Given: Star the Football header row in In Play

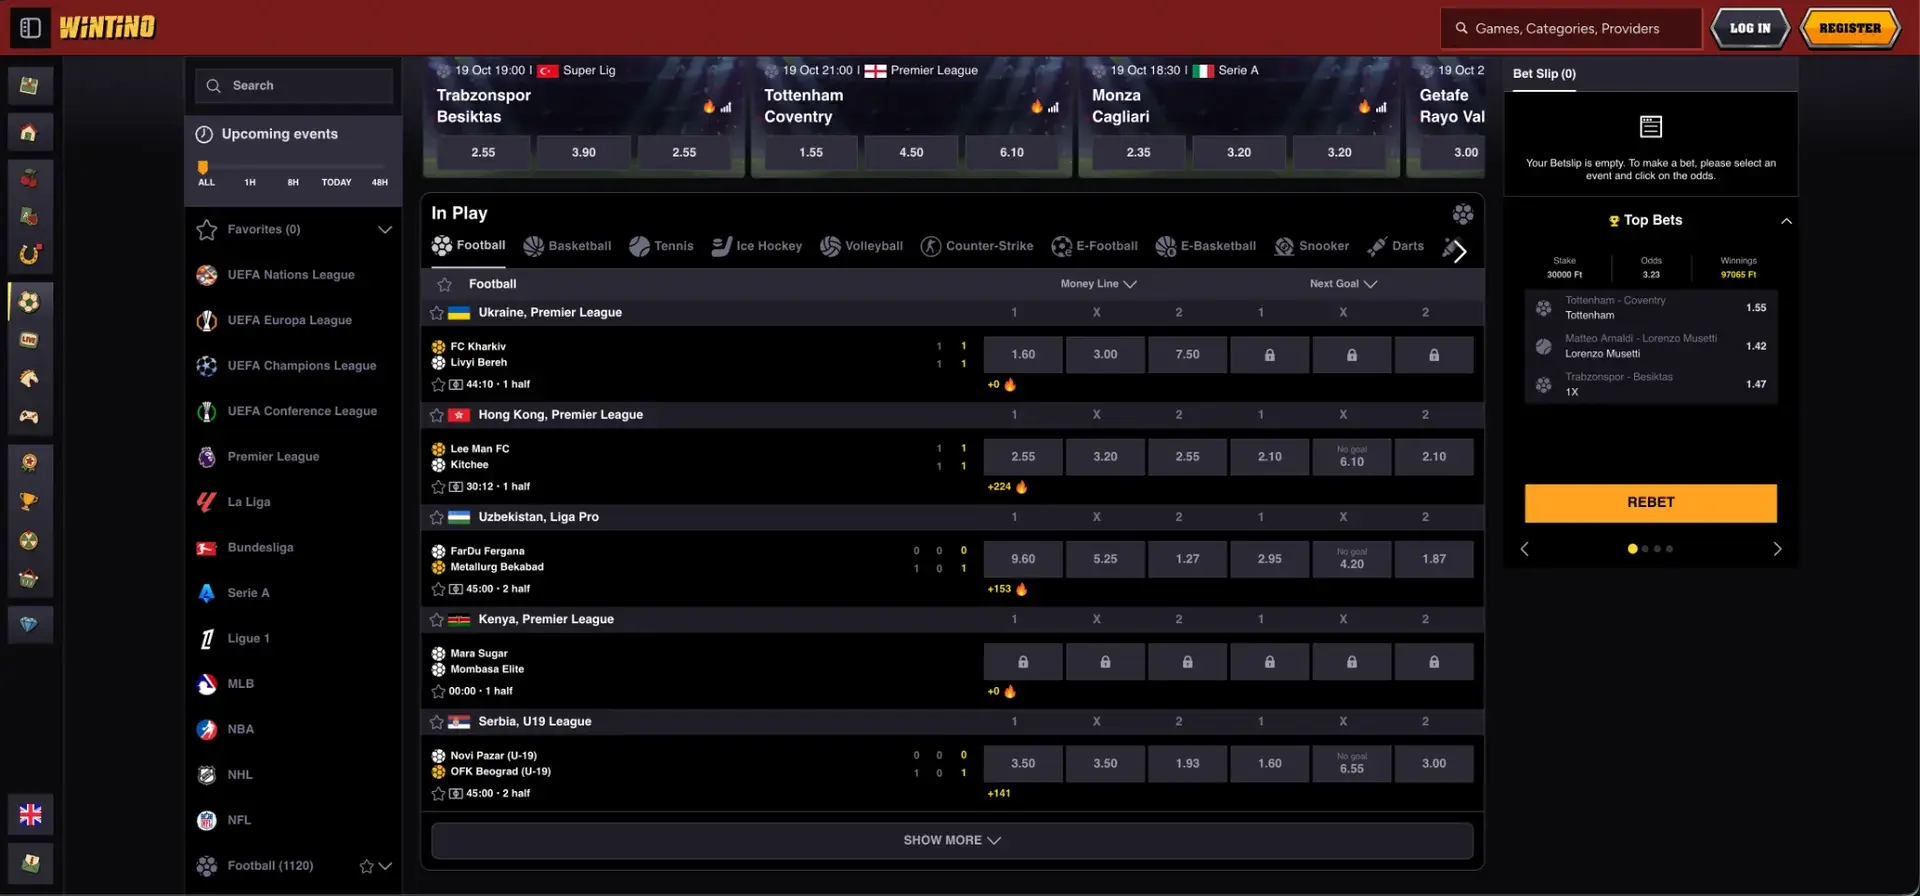Looking at the screenshot, I should (445, 285).
